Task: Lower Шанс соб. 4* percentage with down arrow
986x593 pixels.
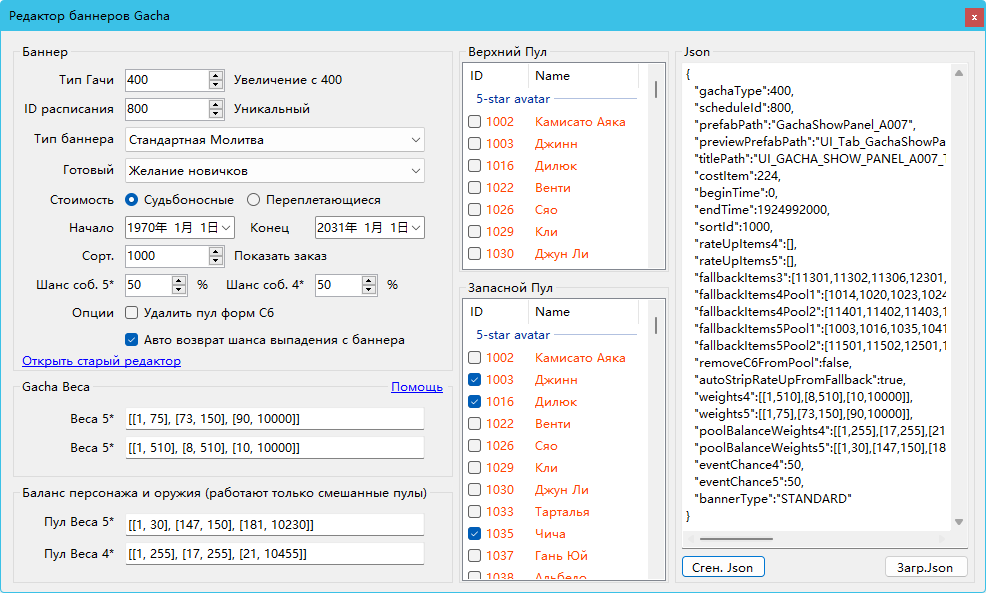Action: tap(368, 290)
